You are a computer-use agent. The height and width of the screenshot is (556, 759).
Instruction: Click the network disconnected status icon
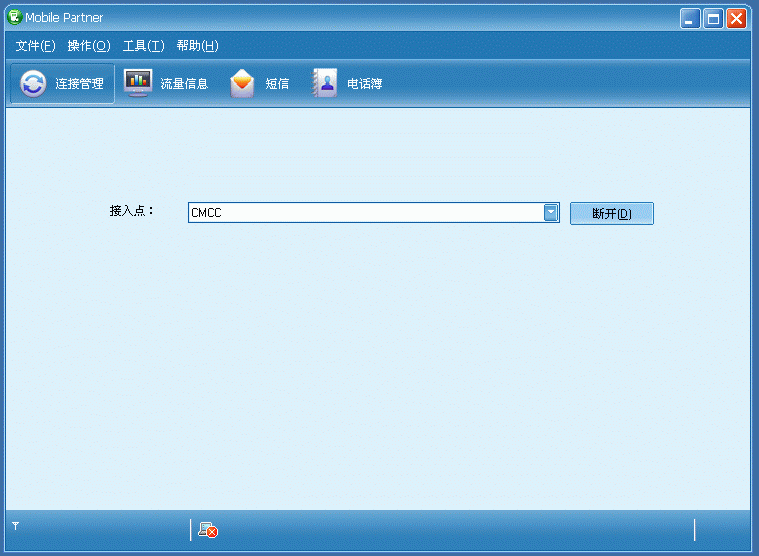(208, 530)
